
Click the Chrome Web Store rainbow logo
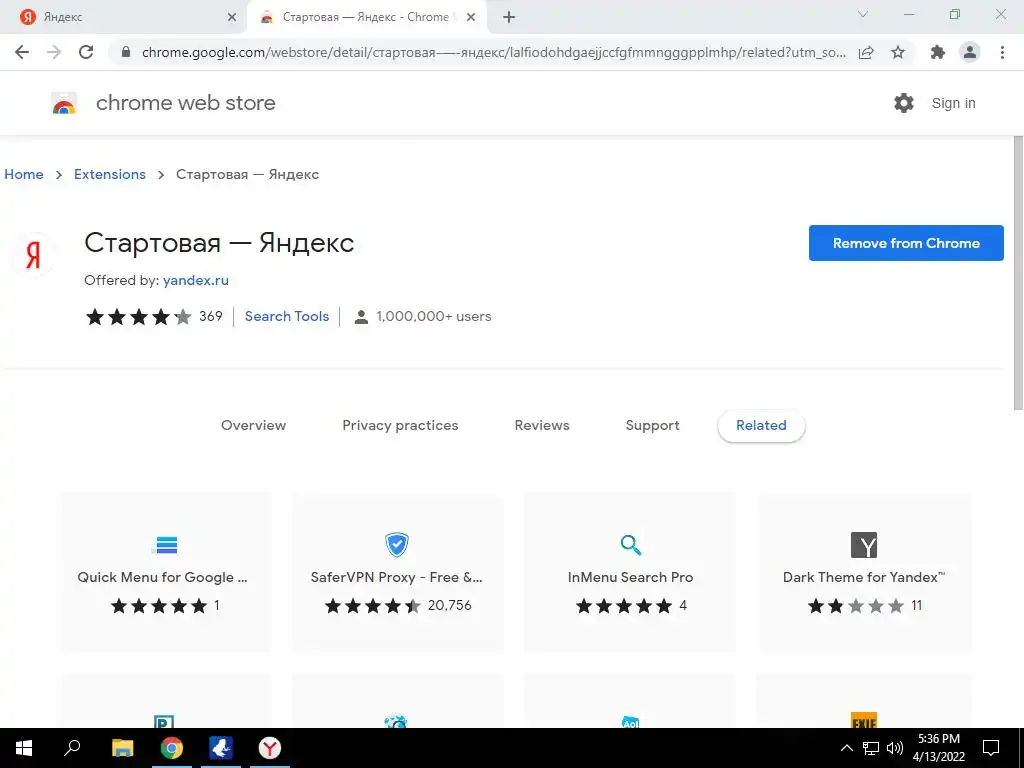[64, 103]
